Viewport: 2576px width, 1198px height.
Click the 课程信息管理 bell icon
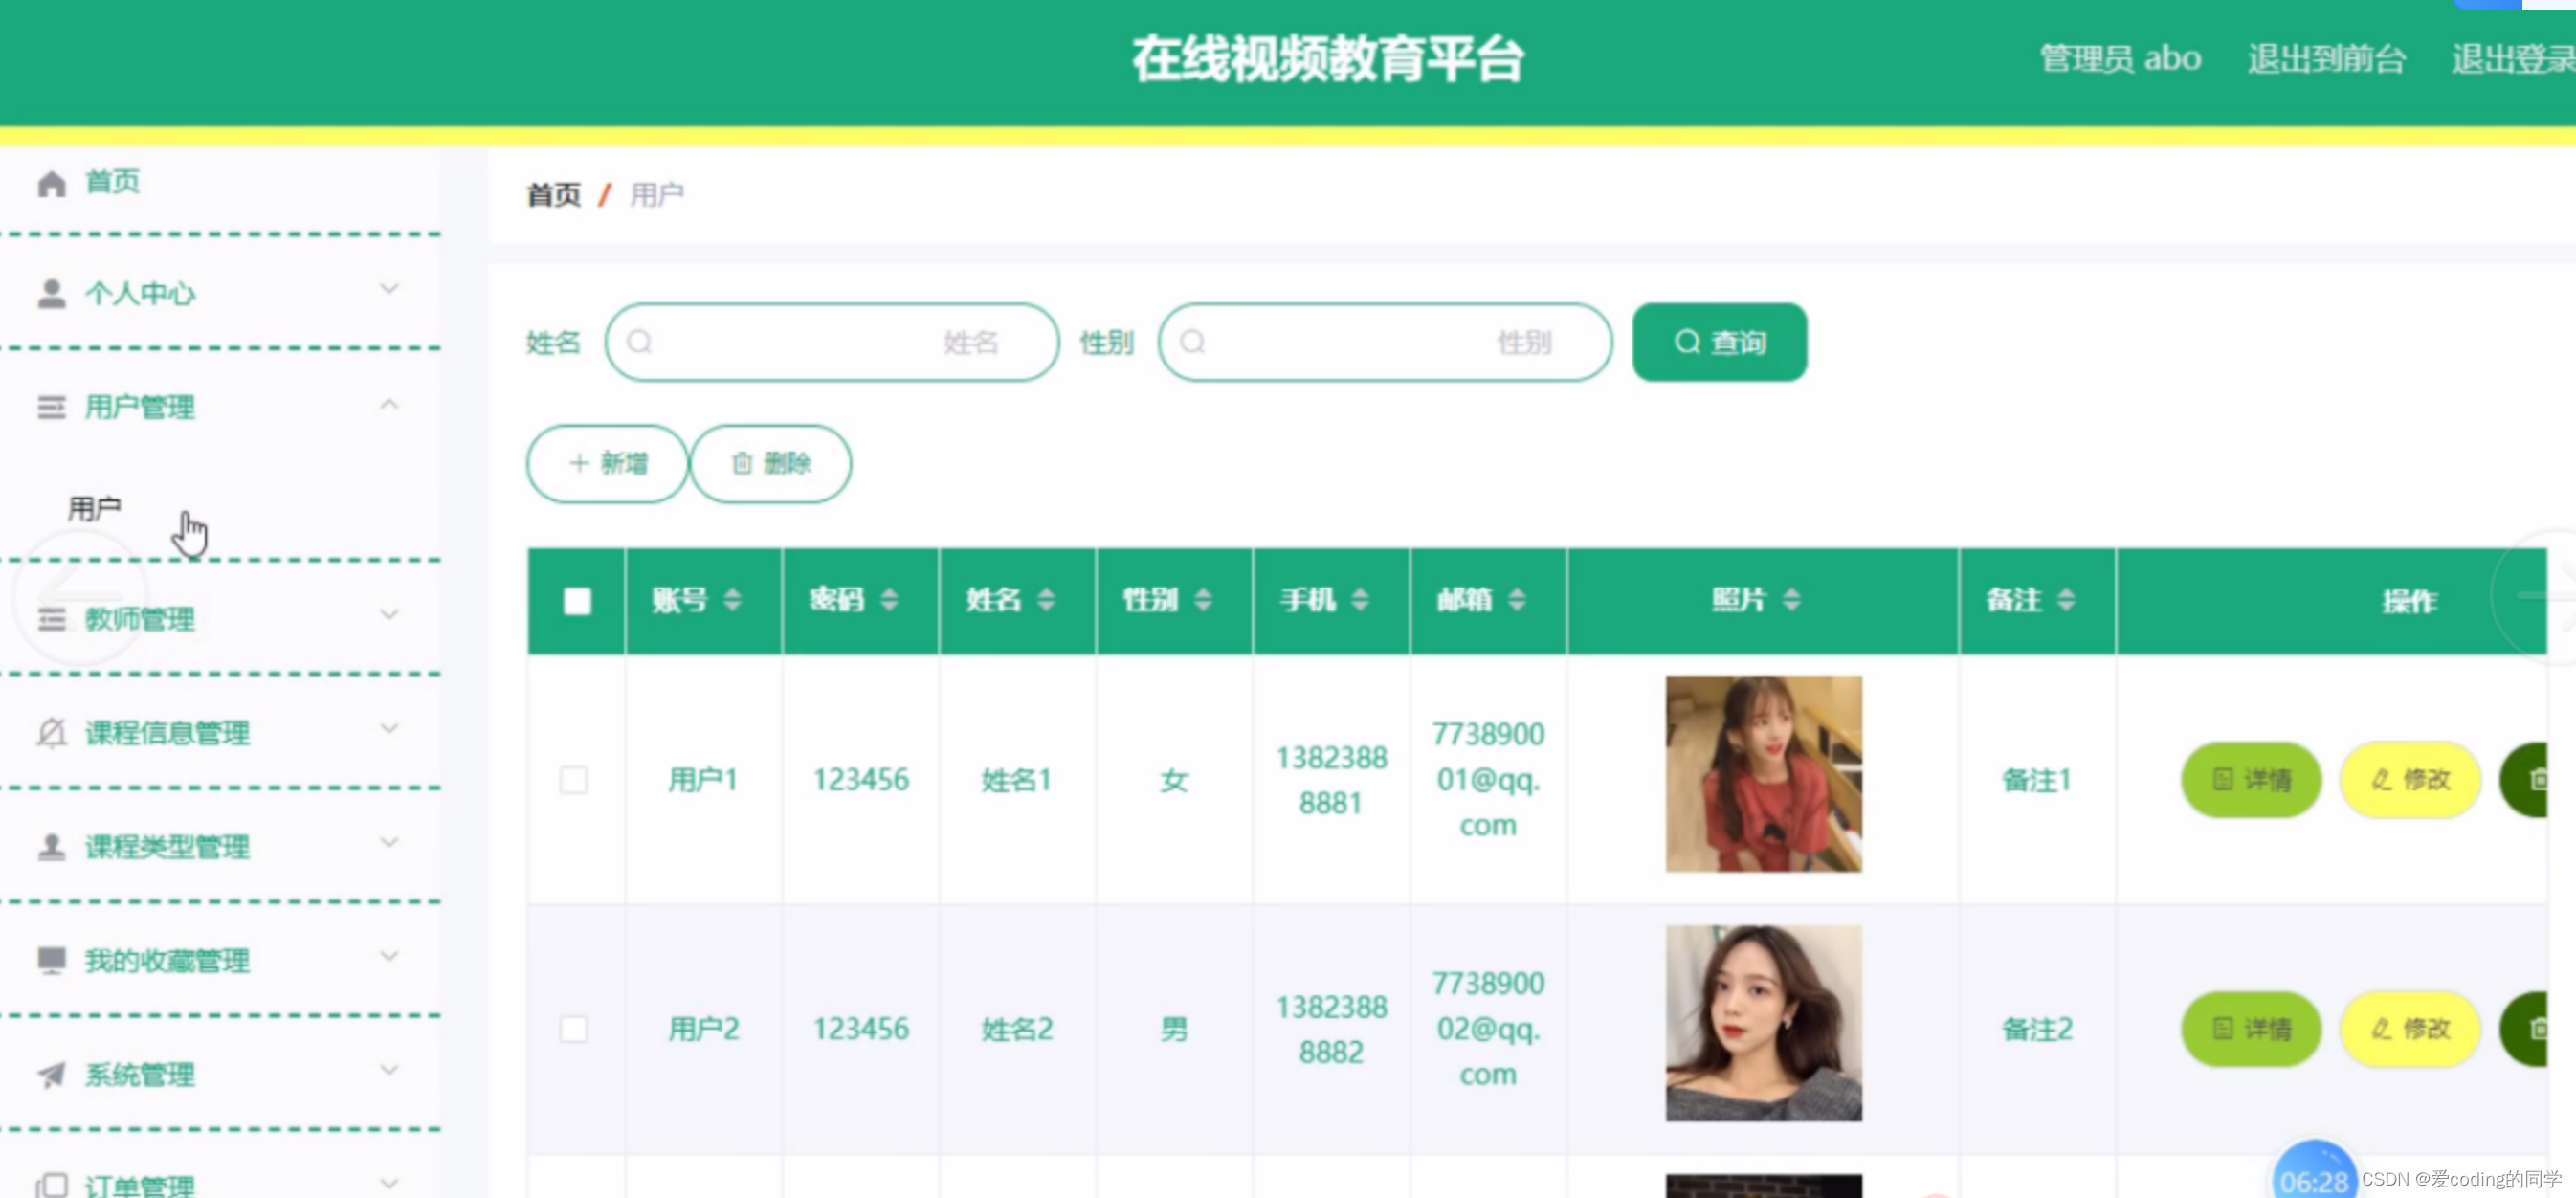[51, 733]
